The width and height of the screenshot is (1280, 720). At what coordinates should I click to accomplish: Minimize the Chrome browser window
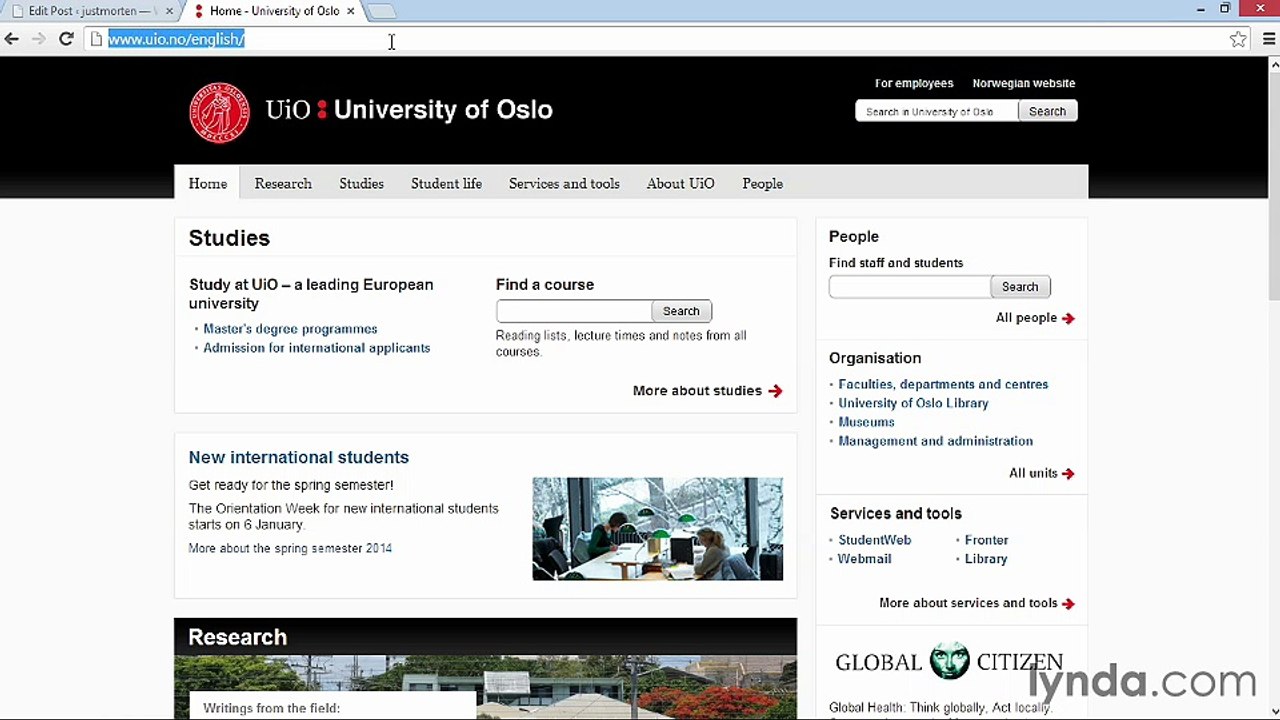point(1200,9)
